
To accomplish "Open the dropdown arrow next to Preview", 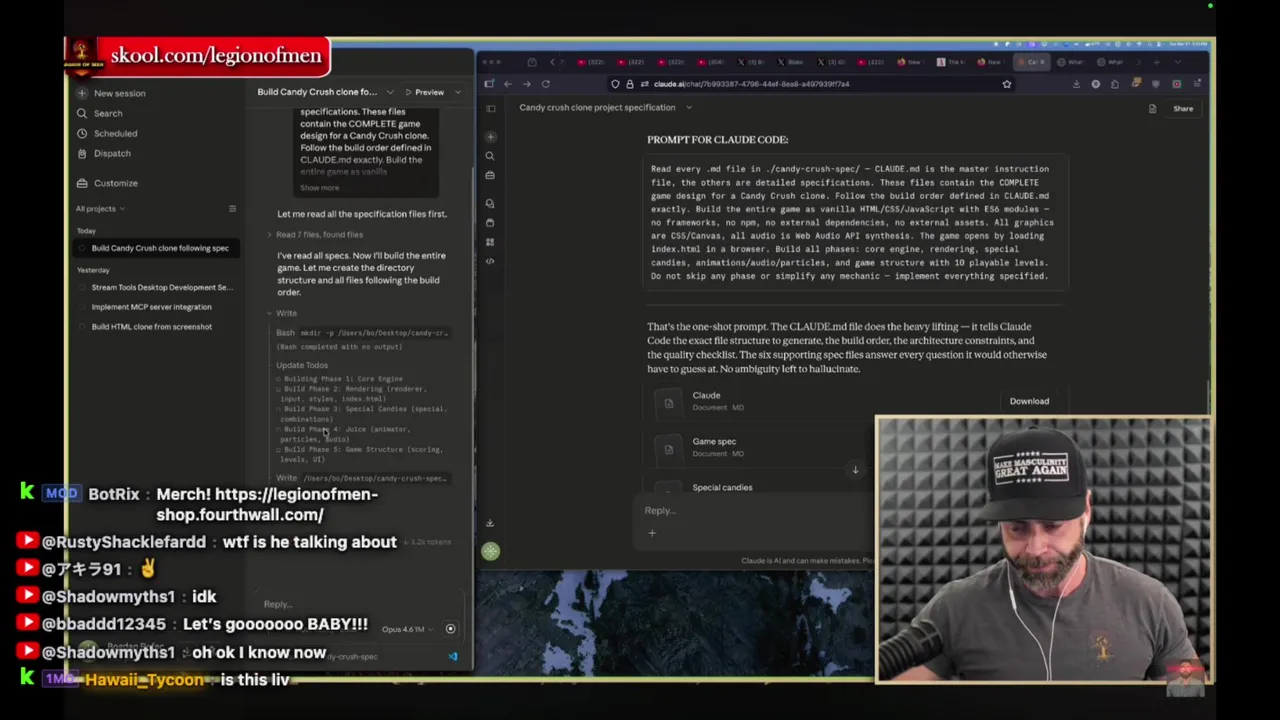I will pos(458,92).
